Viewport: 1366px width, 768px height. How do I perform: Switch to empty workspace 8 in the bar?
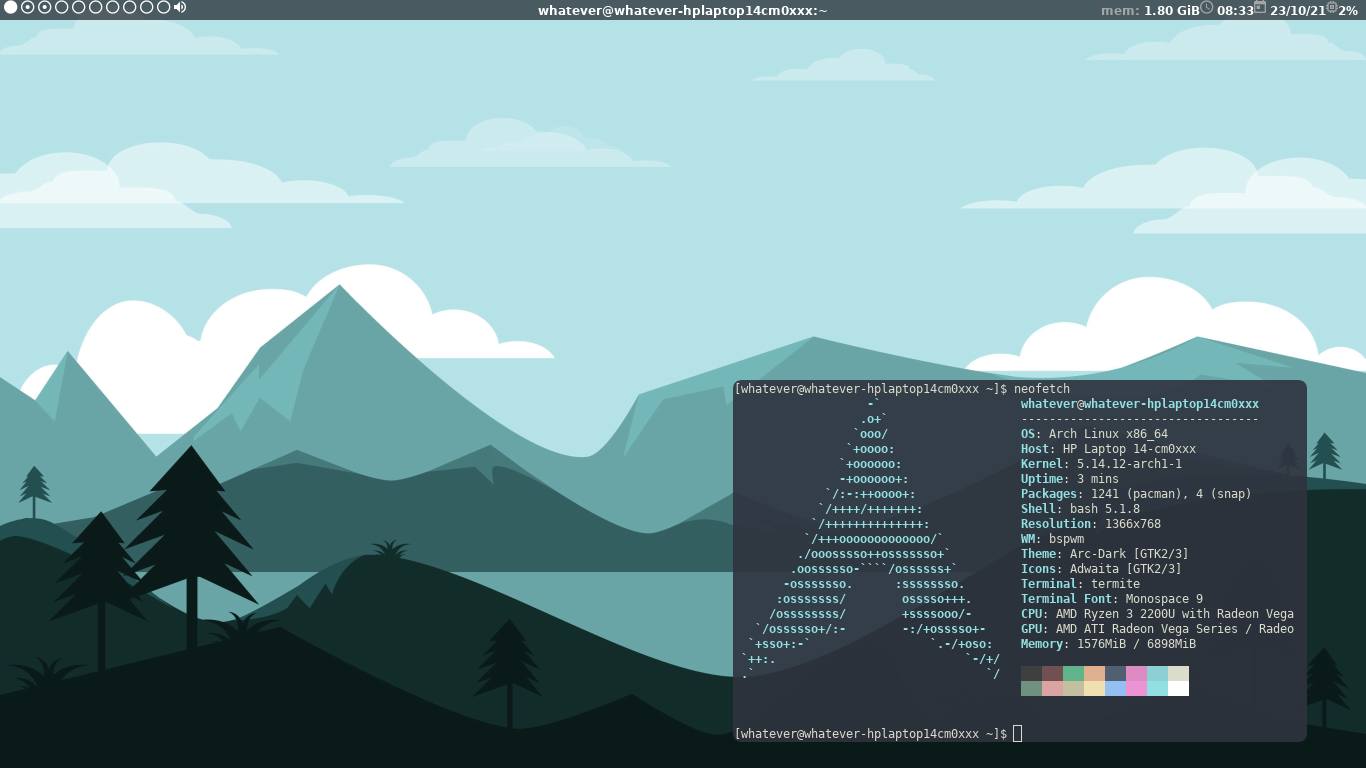(130, 7)
